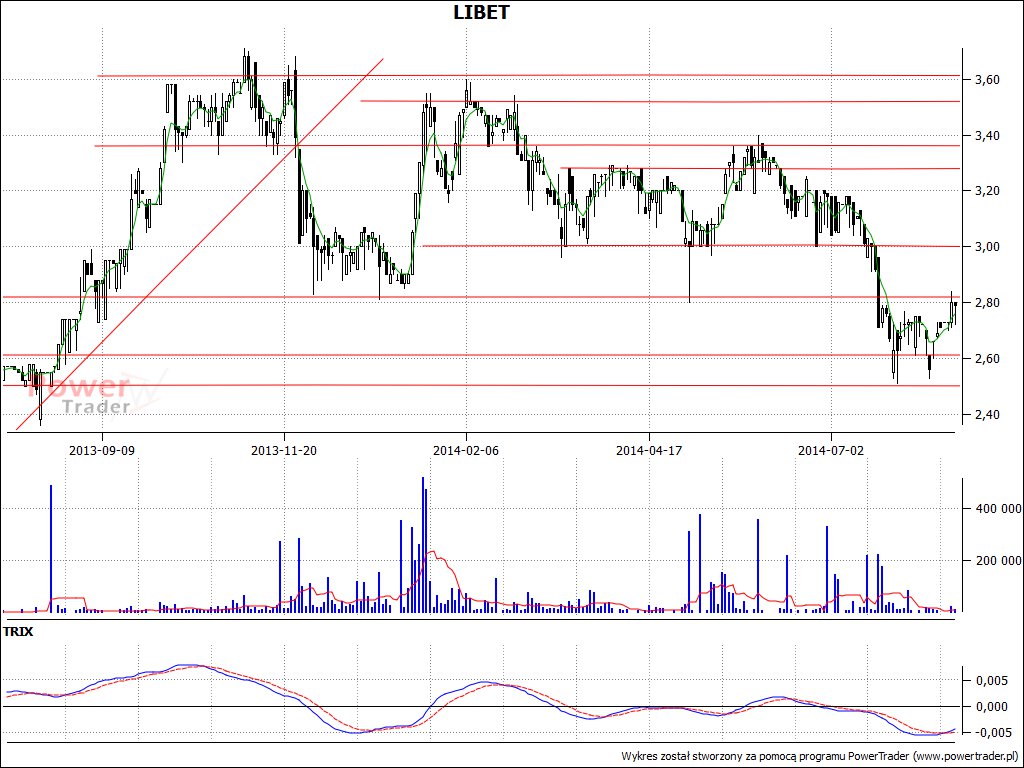Click the 3,40 price axis label
The image size is (1024, 768).
[986, 136]
